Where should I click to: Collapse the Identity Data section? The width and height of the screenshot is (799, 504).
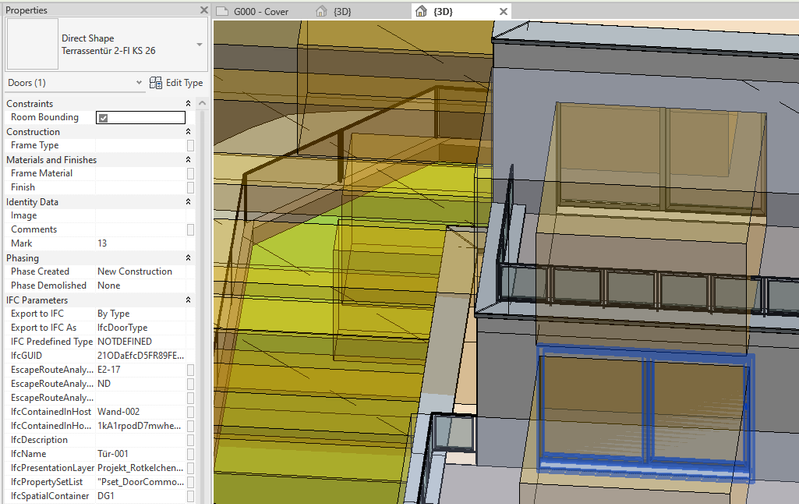tap(188, 202)
